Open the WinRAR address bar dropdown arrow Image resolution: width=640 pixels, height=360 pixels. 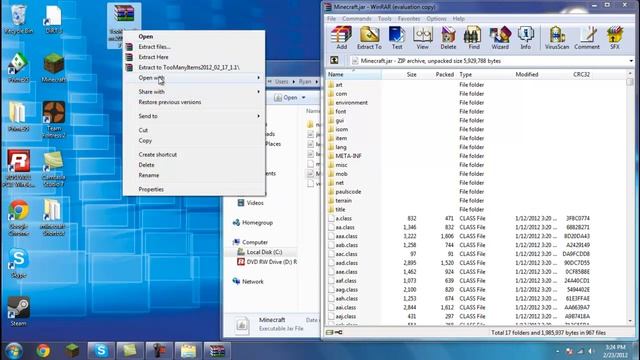(x=631, y=61)
